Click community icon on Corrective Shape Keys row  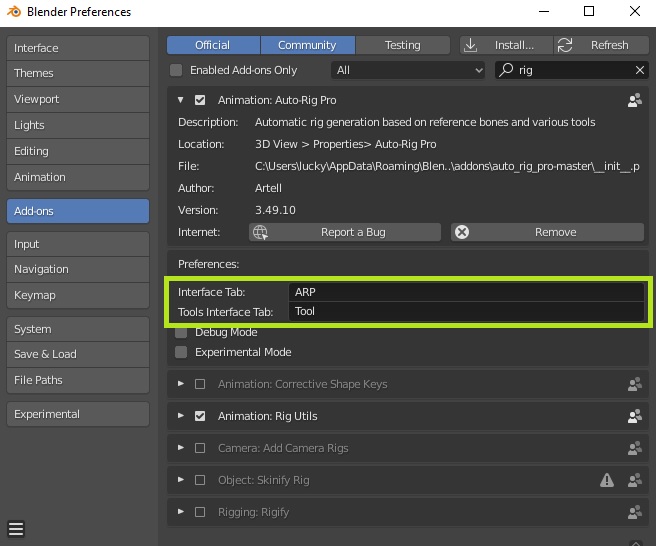(x=635, y=384)
